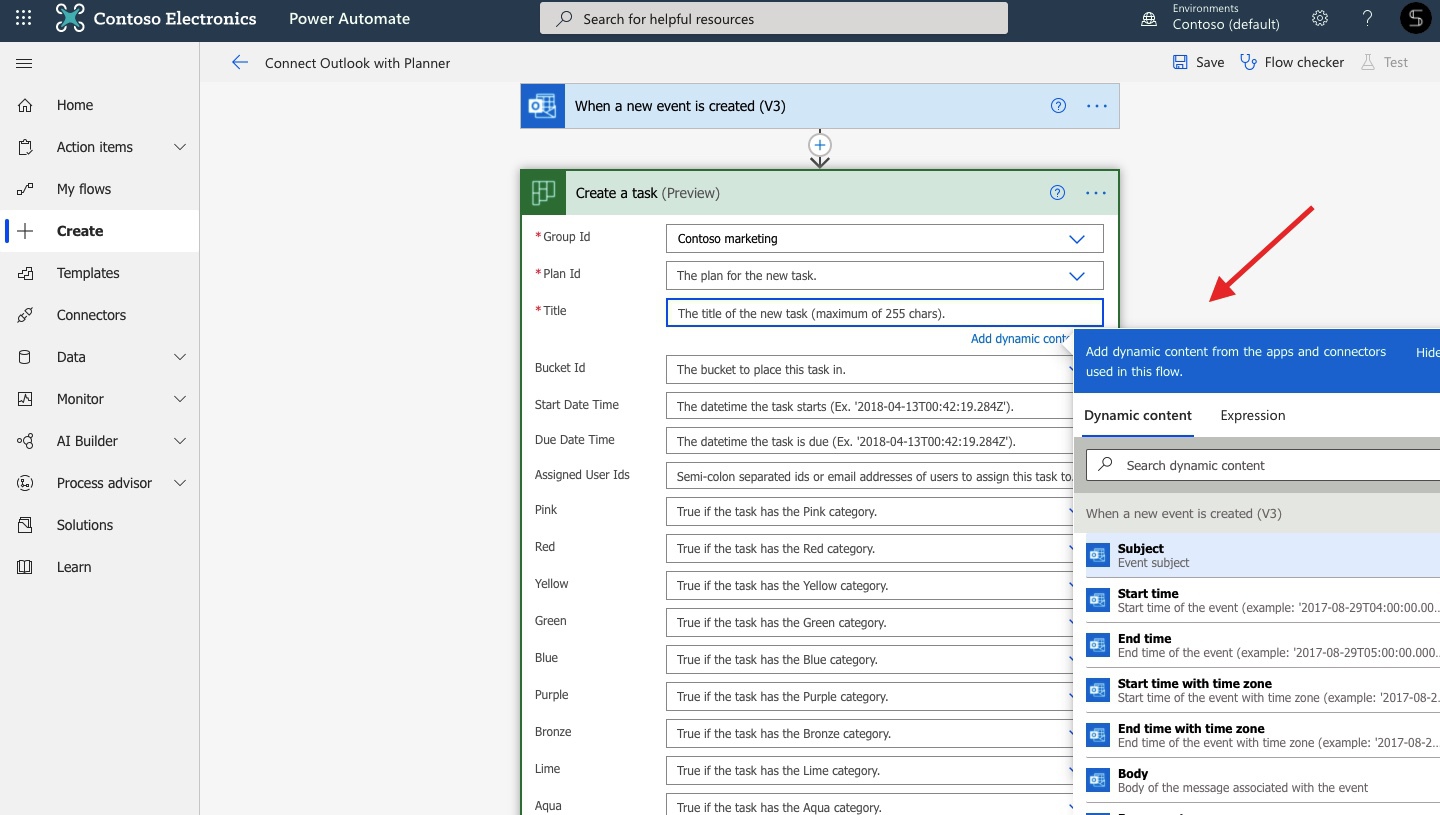Open the Blue category dropdown
Viewport: 1440px width, 815px height.
869,660
